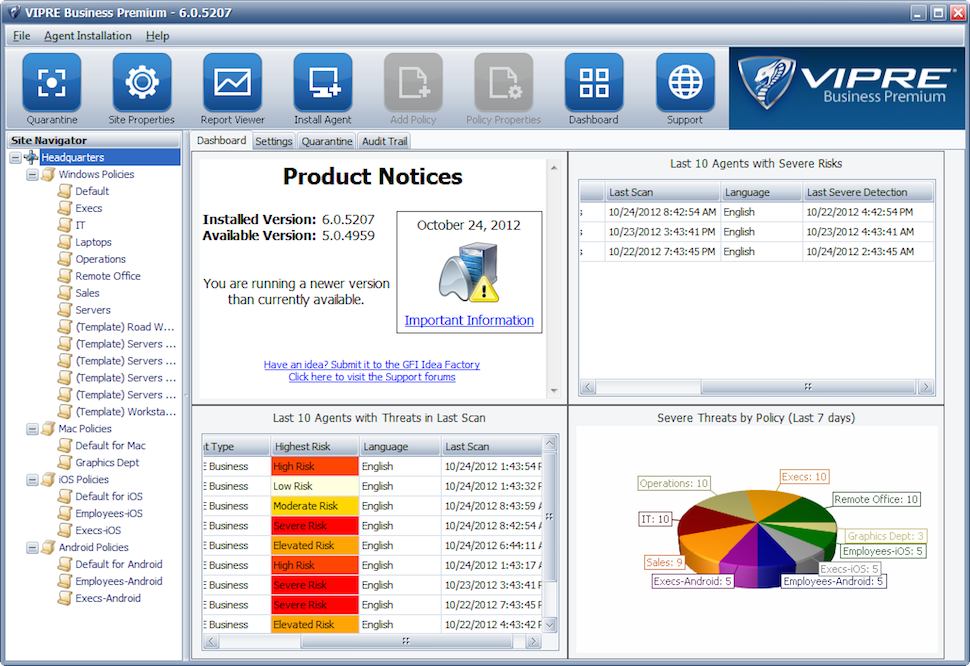
Task: Sort by Last Severe Detection column
Action: pos(867,192)
